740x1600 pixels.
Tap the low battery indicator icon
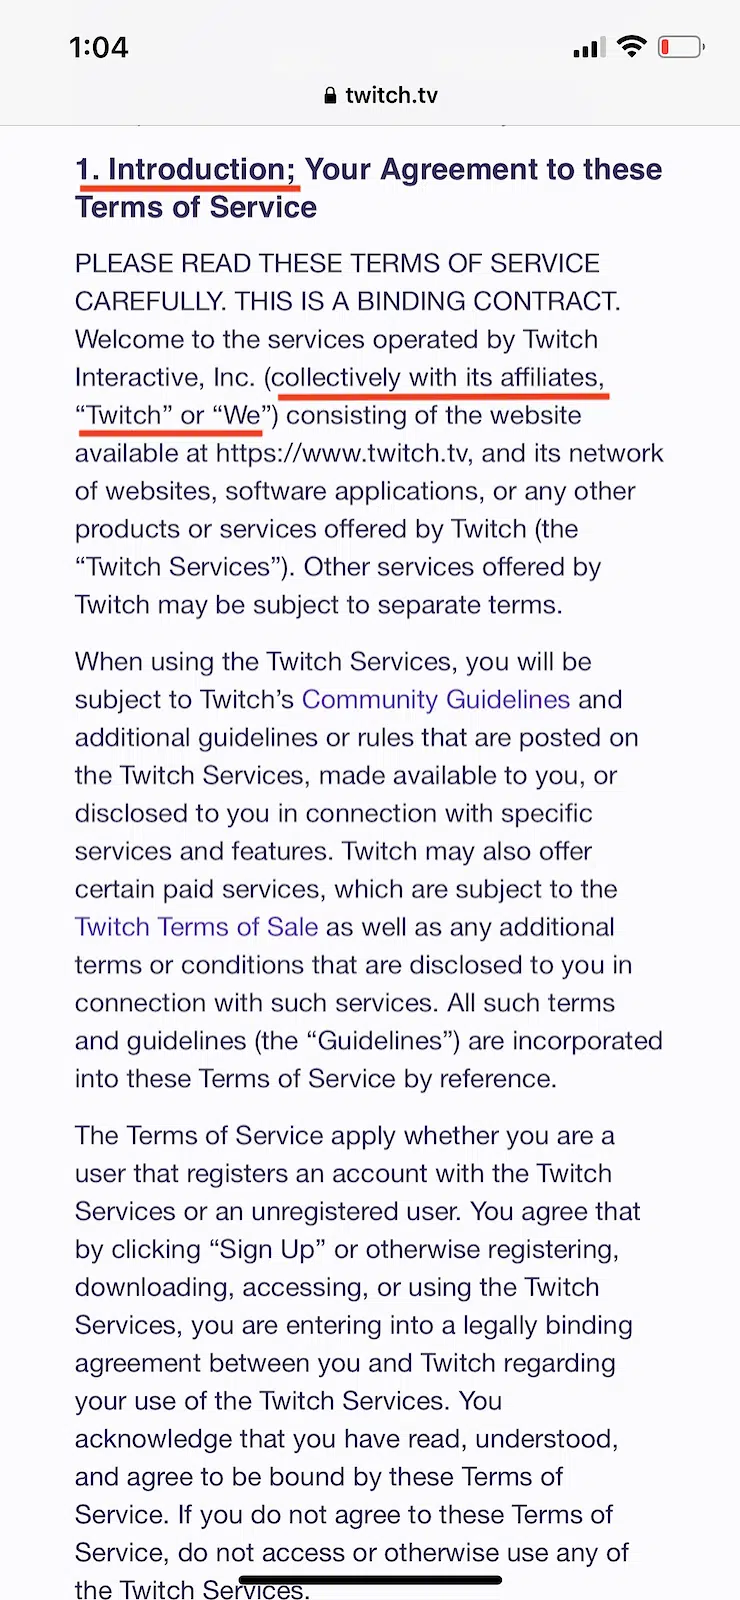(x=680, y=46)
